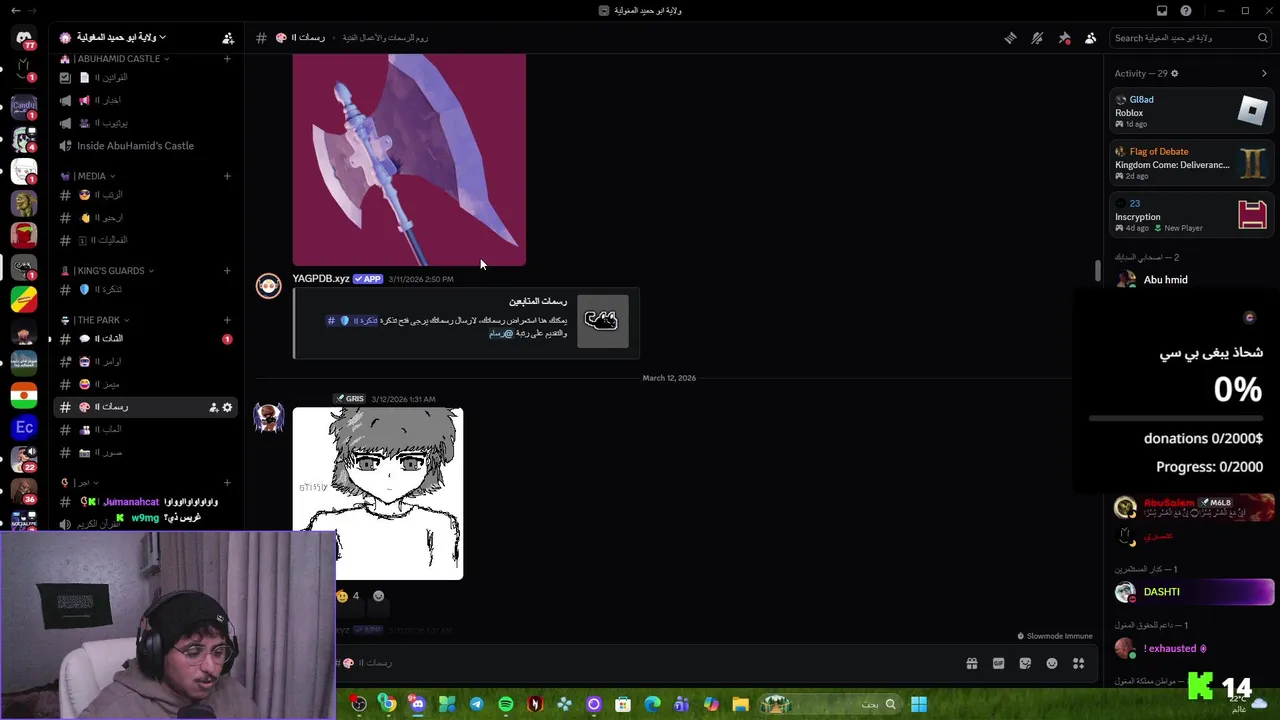1280x720 pixels.
Task: Open the ميمز channel
Action: click(x=145, y=384)
